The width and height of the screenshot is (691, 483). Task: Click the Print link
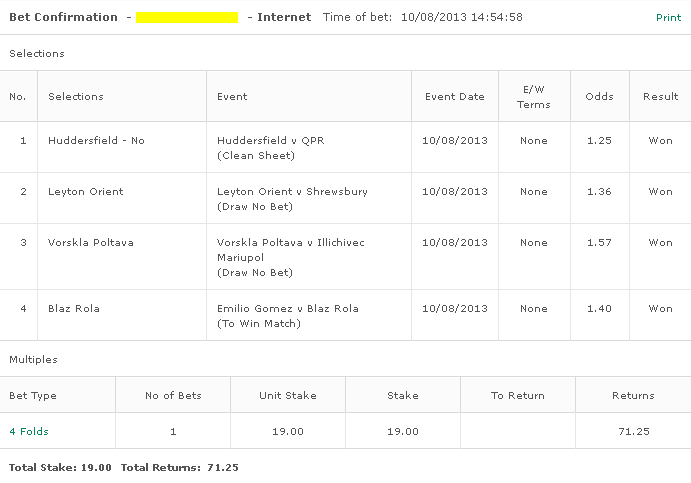coord(668,18)
